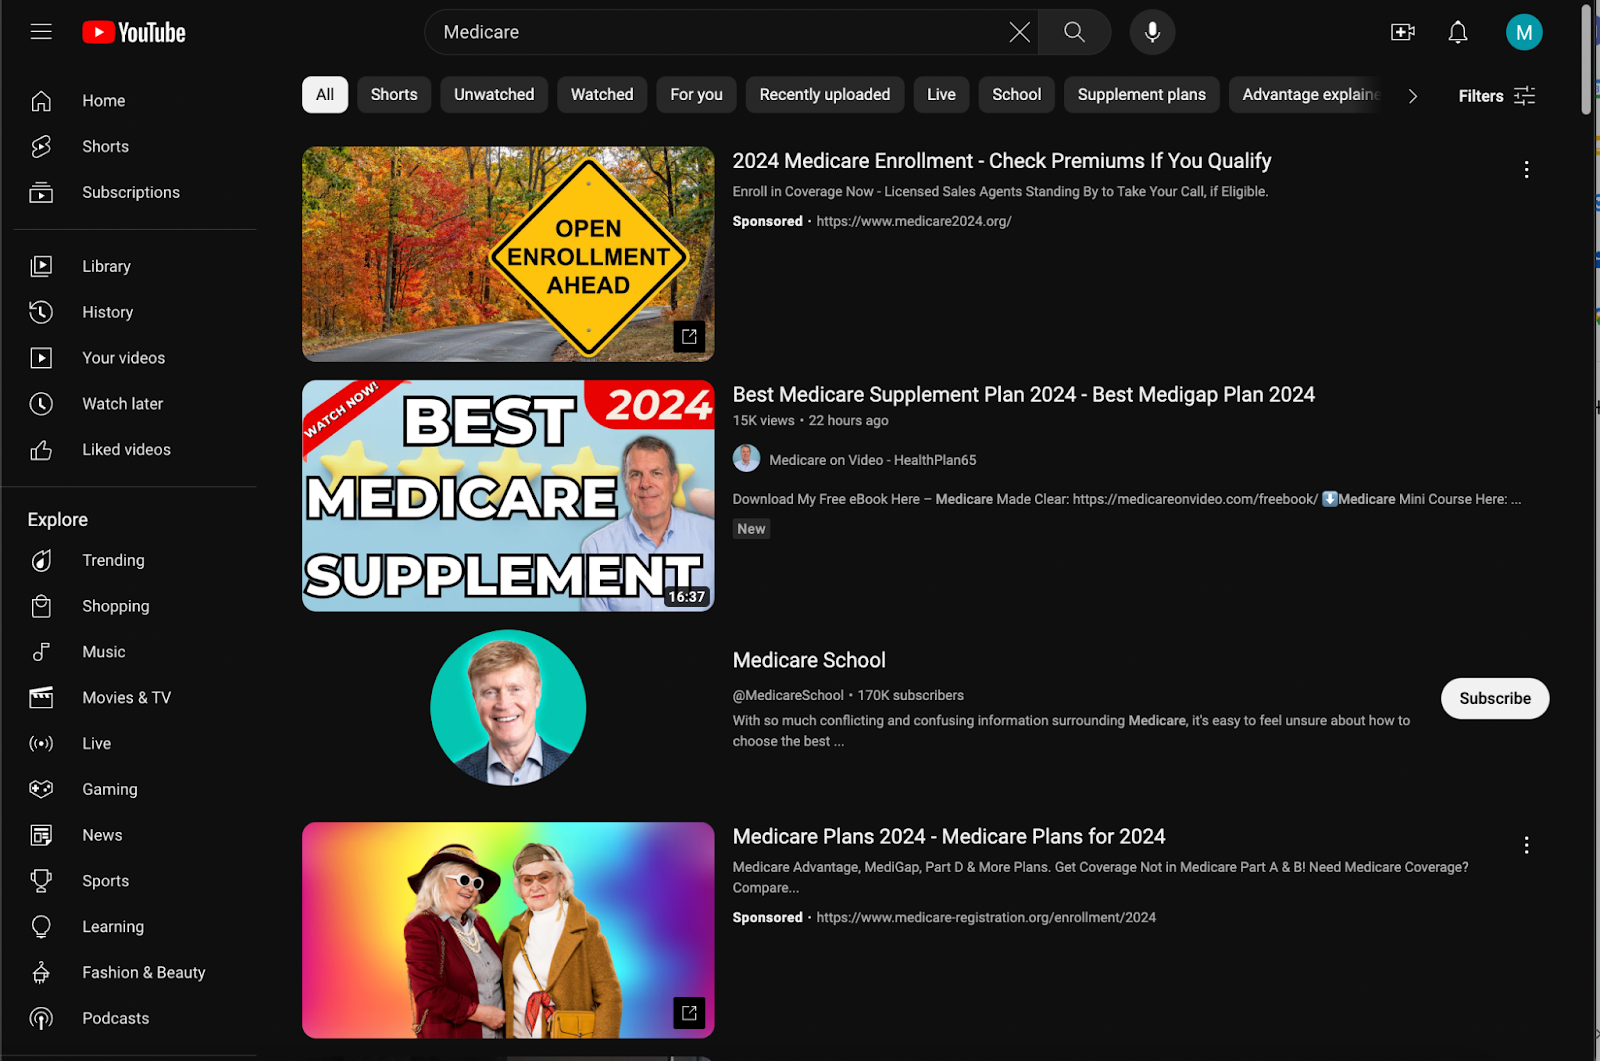
Task: Open the Create video icon
Action: 1403,32
